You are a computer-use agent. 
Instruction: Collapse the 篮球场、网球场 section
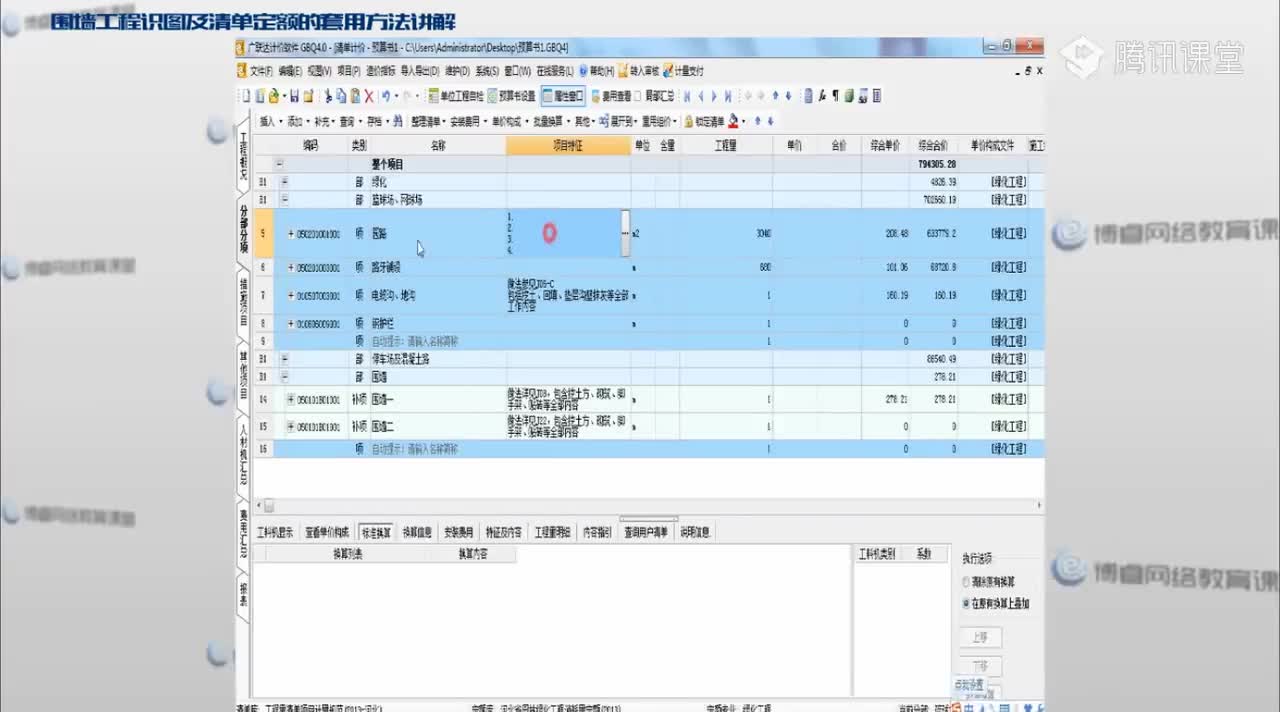285,200
